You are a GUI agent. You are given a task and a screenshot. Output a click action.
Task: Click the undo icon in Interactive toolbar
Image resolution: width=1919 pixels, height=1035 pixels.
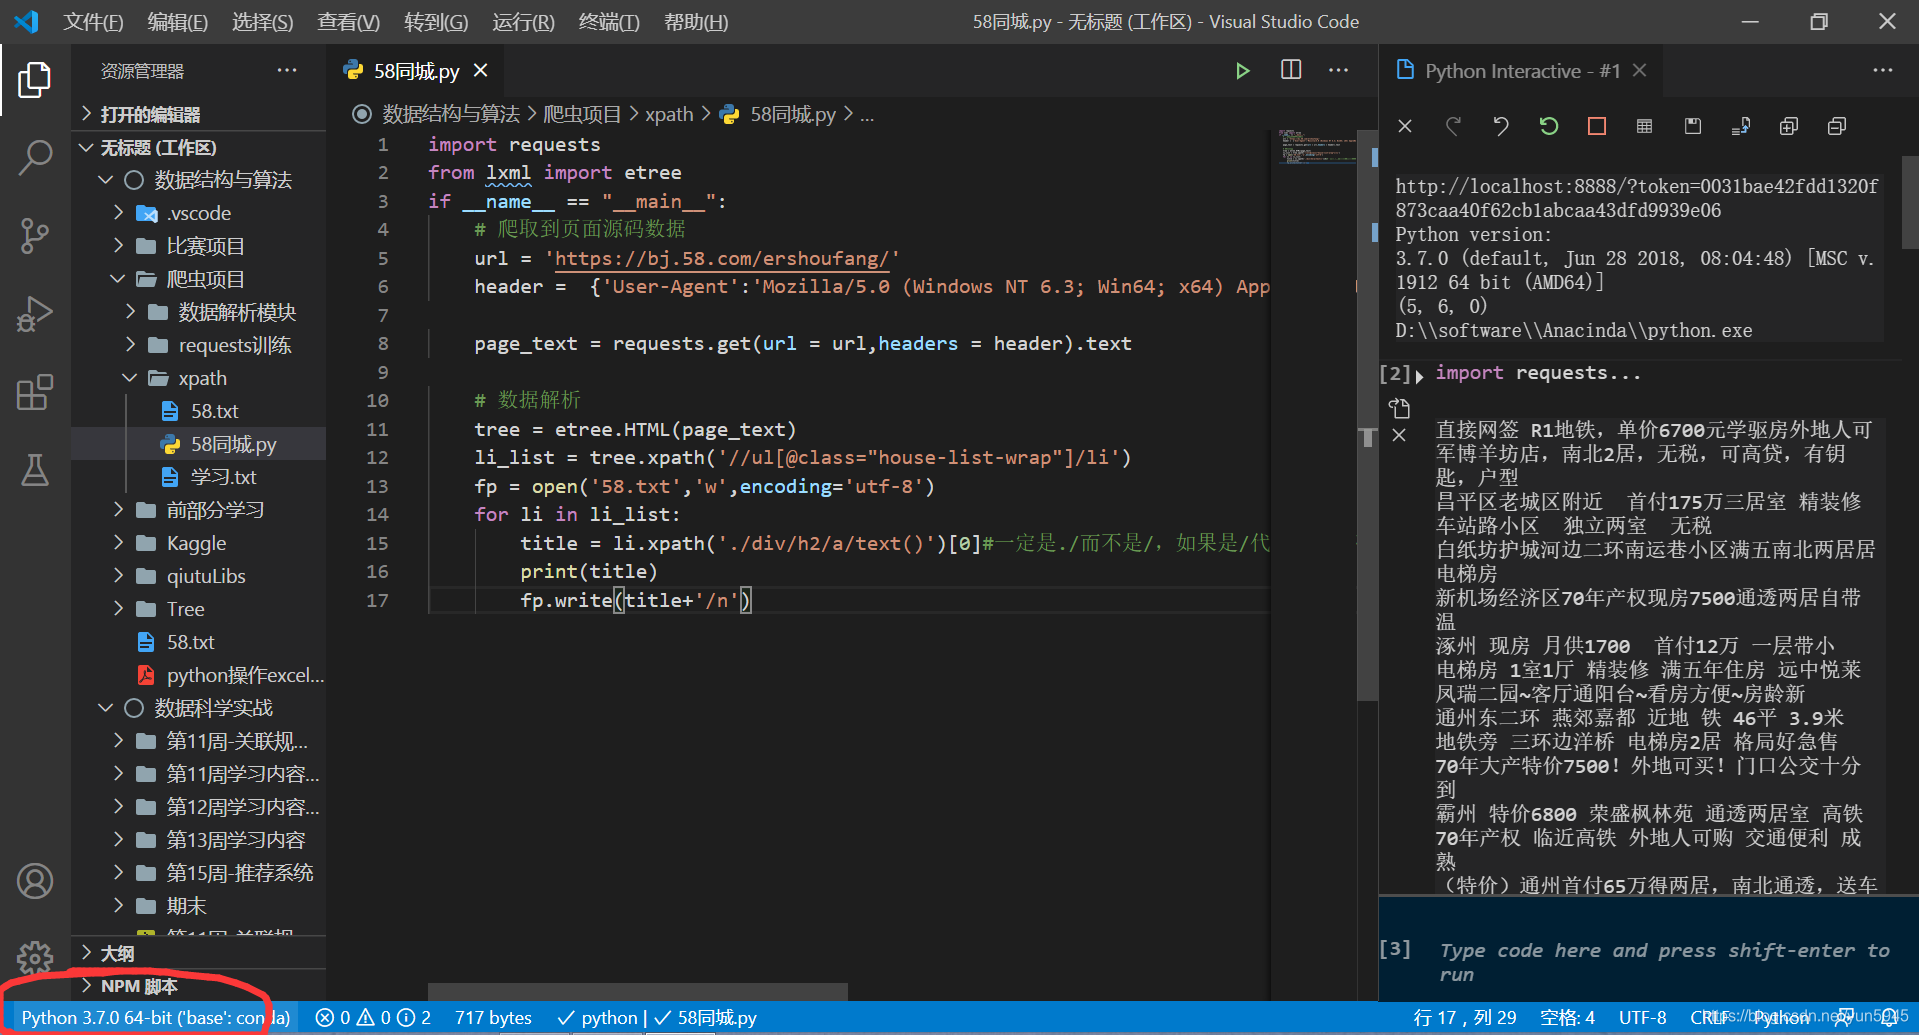(1501, 126)
